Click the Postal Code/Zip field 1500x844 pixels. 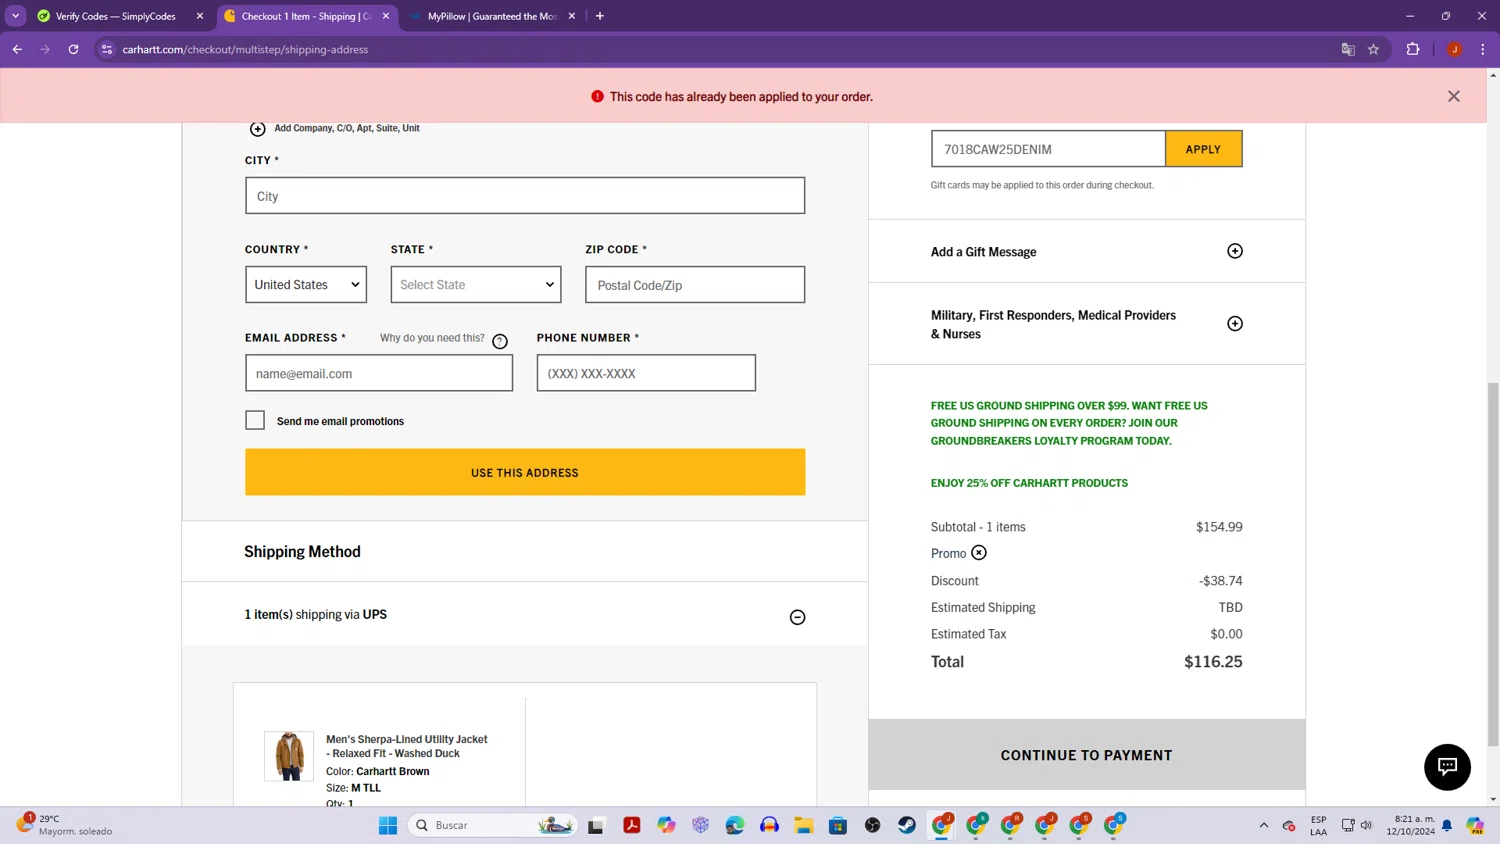695,284
